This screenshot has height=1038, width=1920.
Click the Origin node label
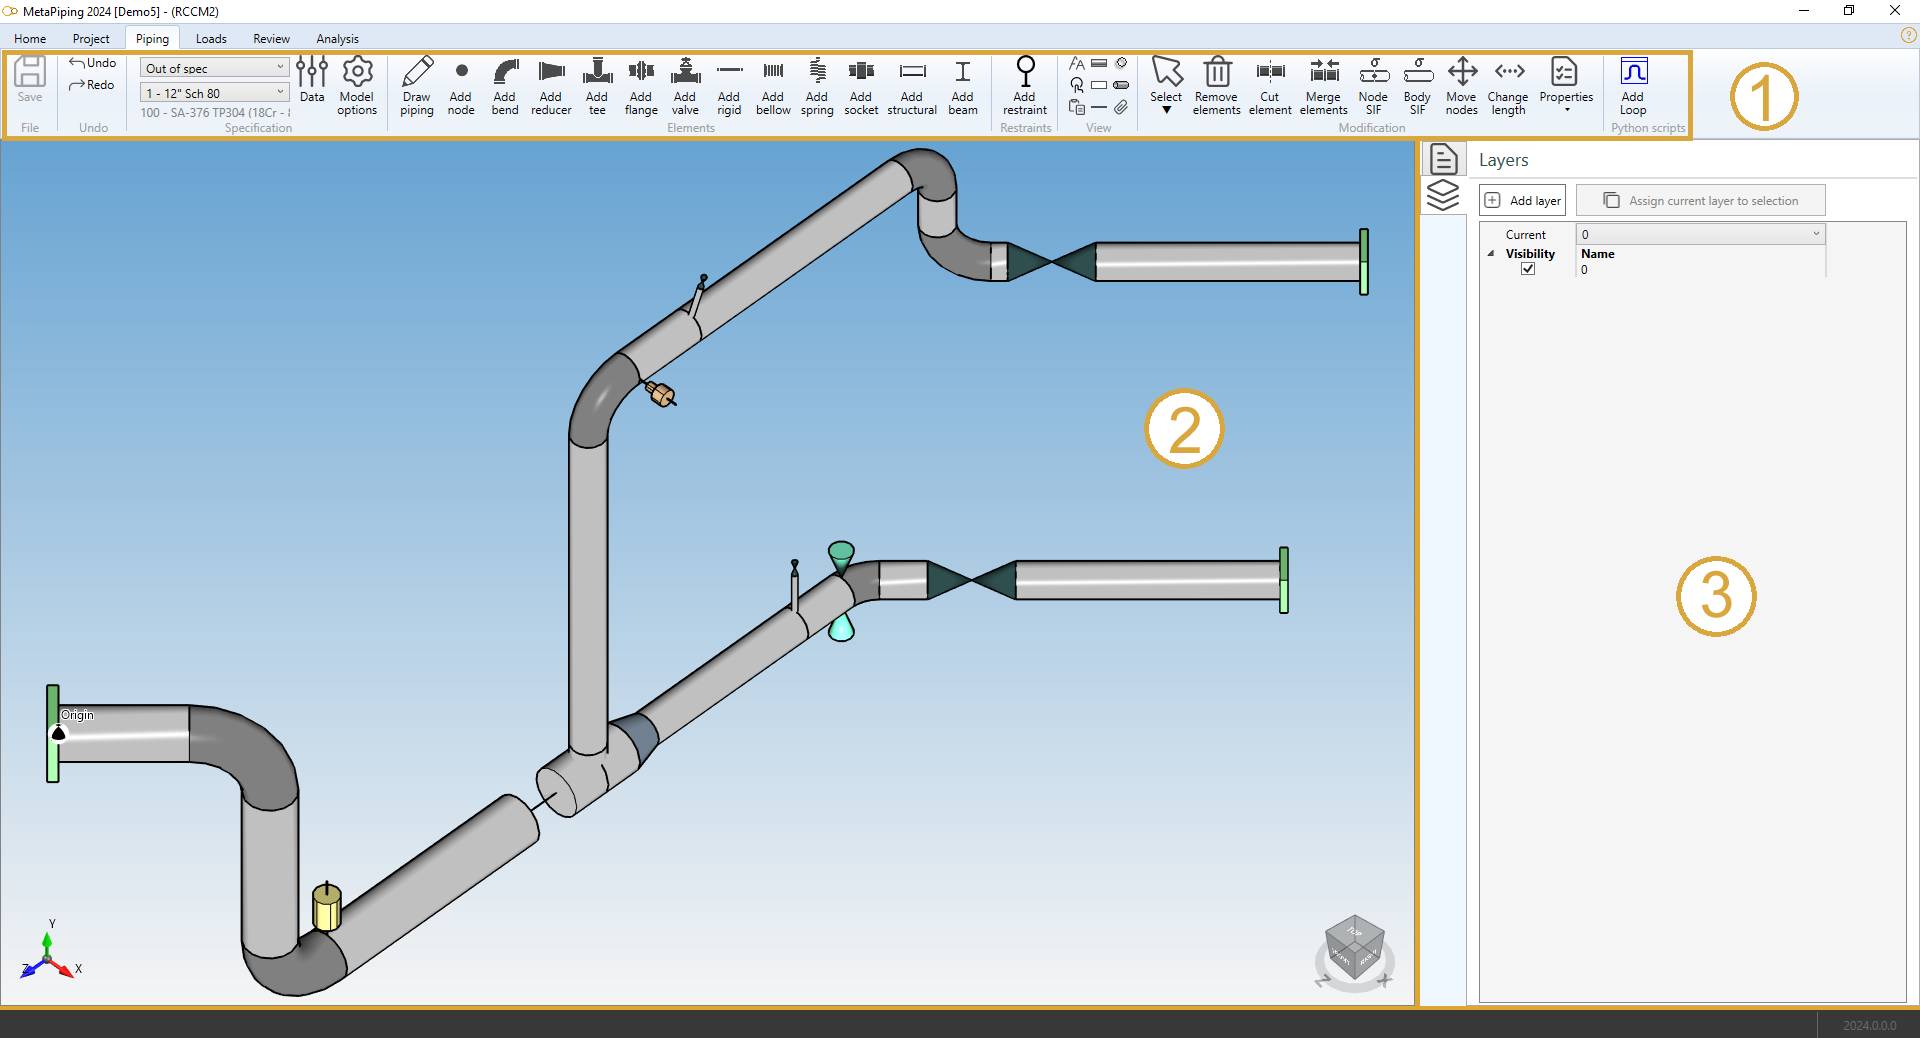(x=77, y=715)
